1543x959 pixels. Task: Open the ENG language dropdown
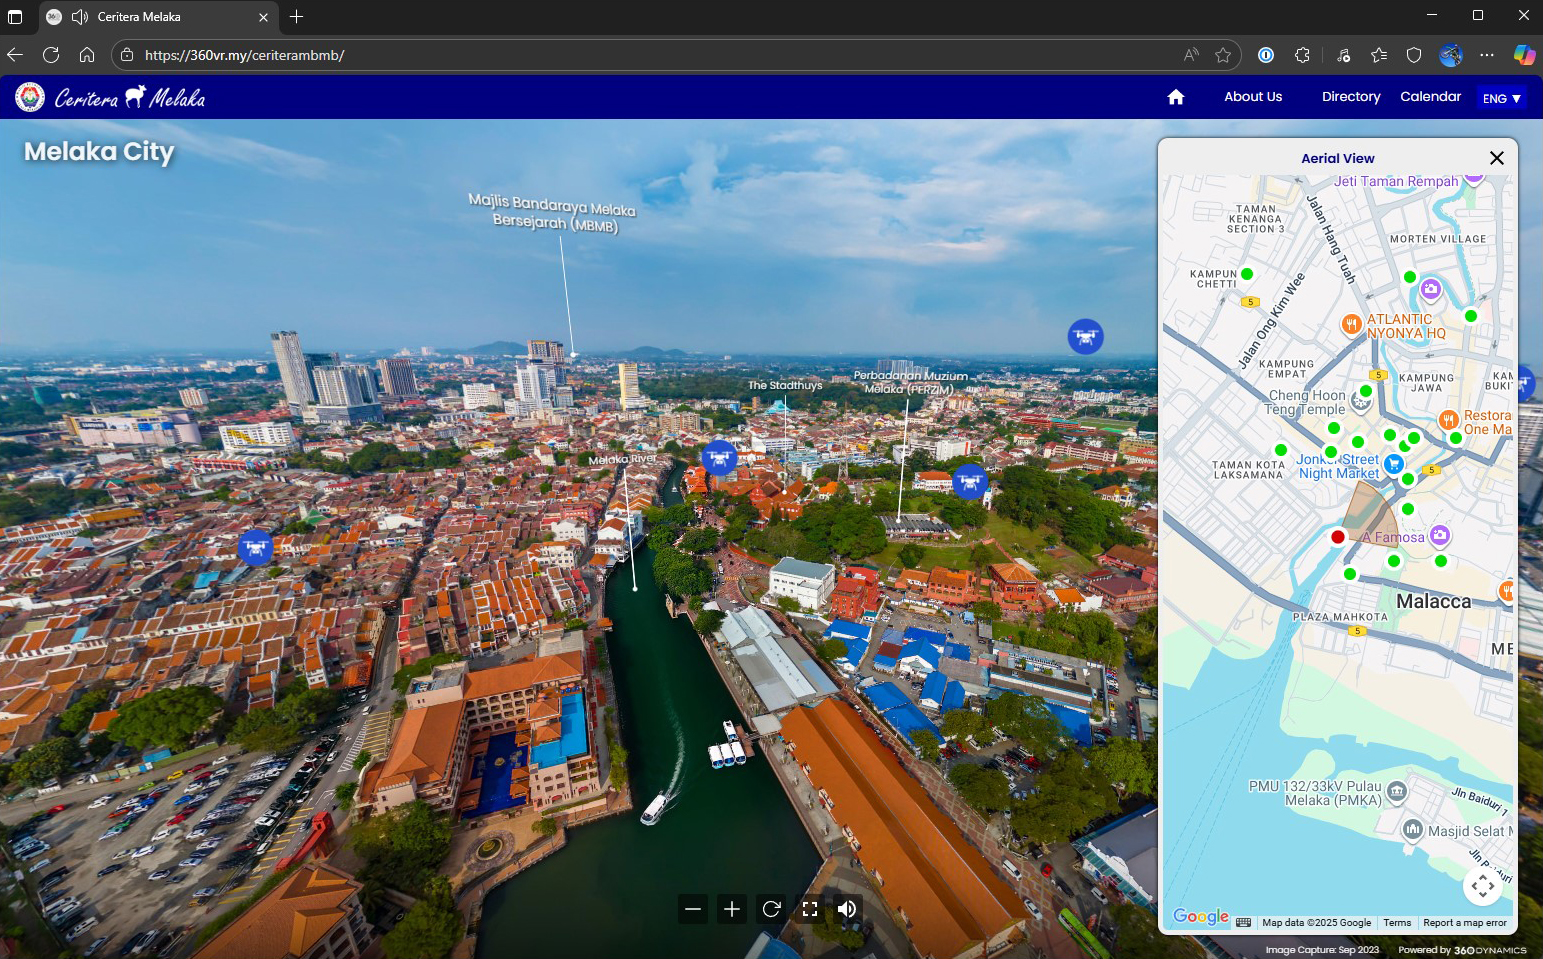[1502, 97]
